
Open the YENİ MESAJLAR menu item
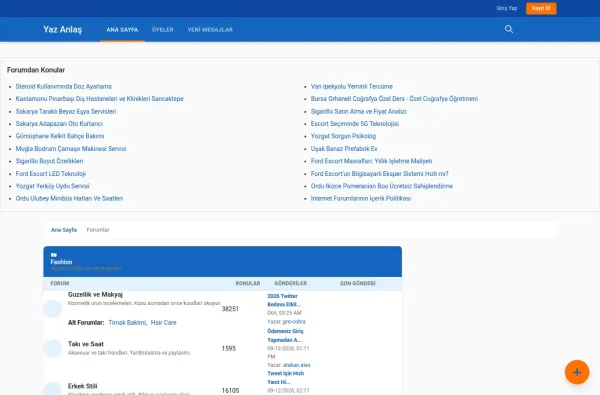210,29
